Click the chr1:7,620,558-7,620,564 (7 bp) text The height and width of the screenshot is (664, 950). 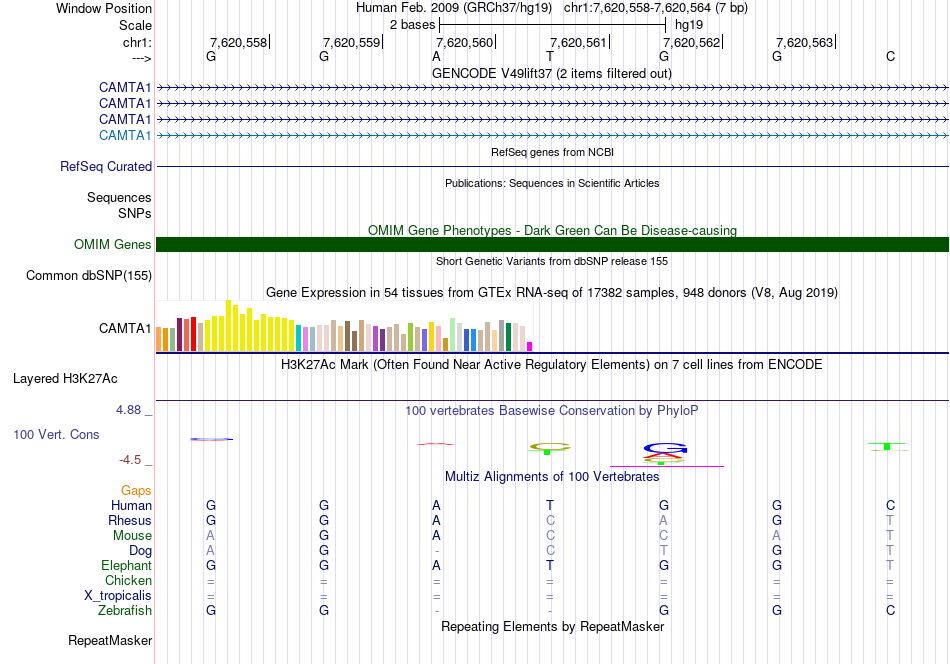pos(656,8)
